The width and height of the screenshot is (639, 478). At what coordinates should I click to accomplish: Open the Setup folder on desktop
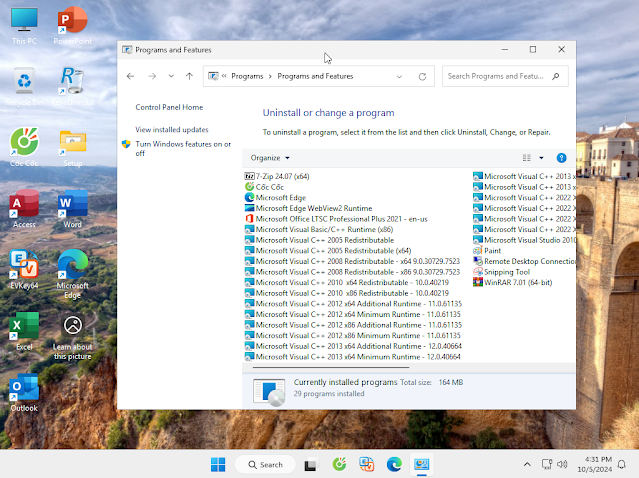(73, 147)
